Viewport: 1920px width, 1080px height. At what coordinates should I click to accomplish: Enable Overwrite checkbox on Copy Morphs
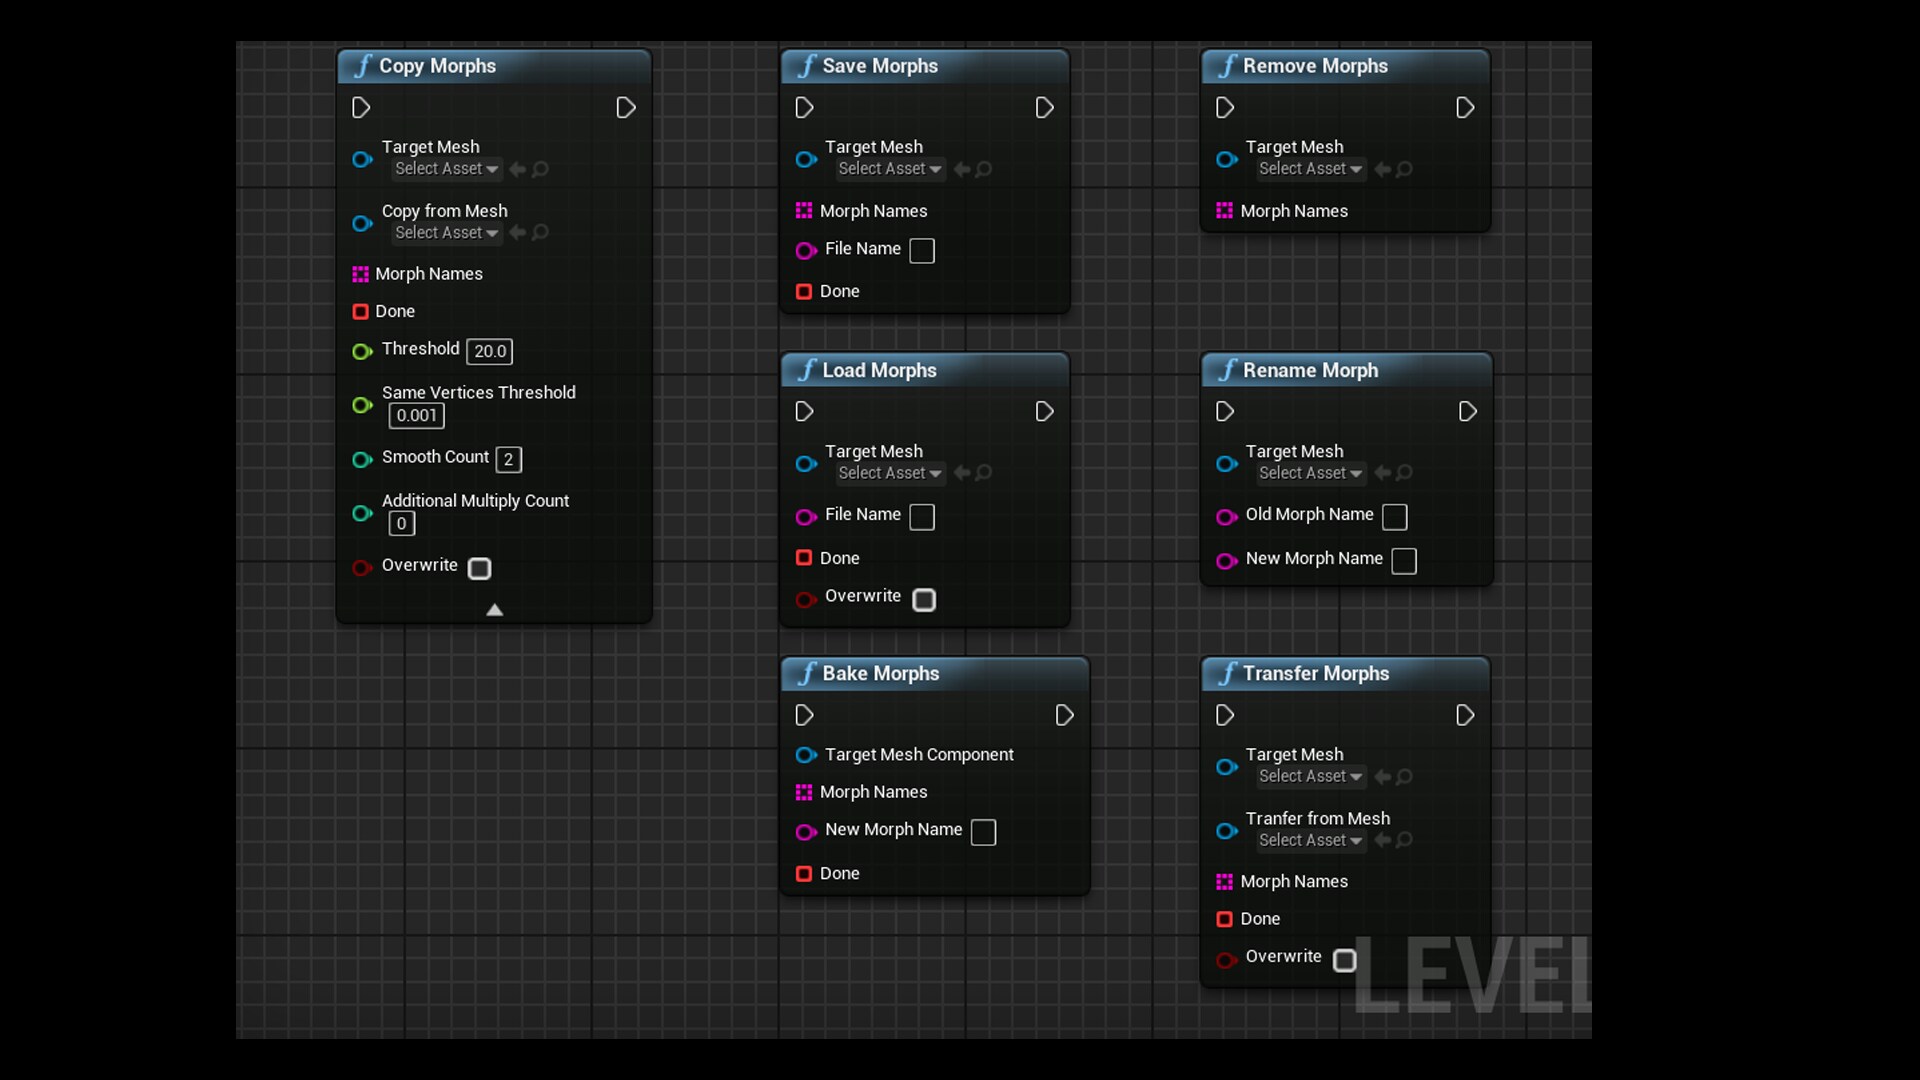pyautogui.click(x=480, y=568)
